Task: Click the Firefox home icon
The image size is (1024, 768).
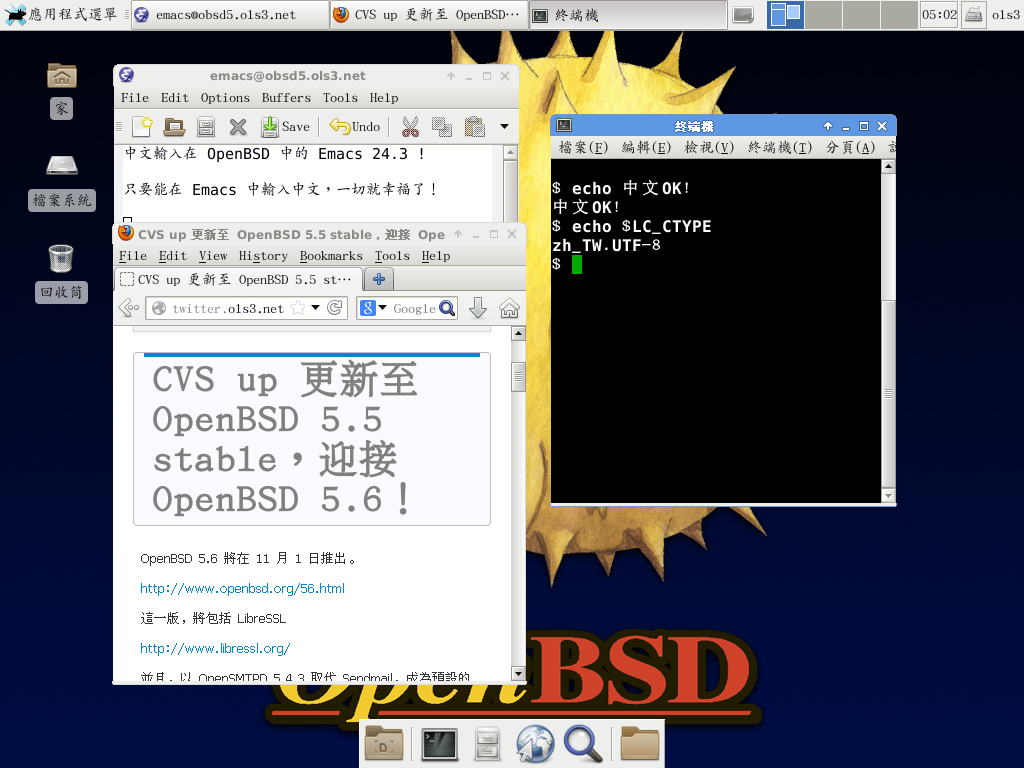Action: pos(509,308)
